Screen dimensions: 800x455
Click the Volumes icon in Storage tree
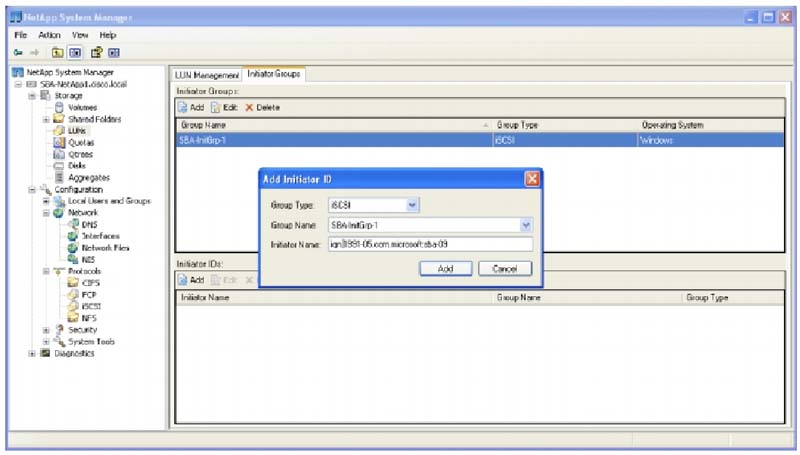[x=59, y=107]
